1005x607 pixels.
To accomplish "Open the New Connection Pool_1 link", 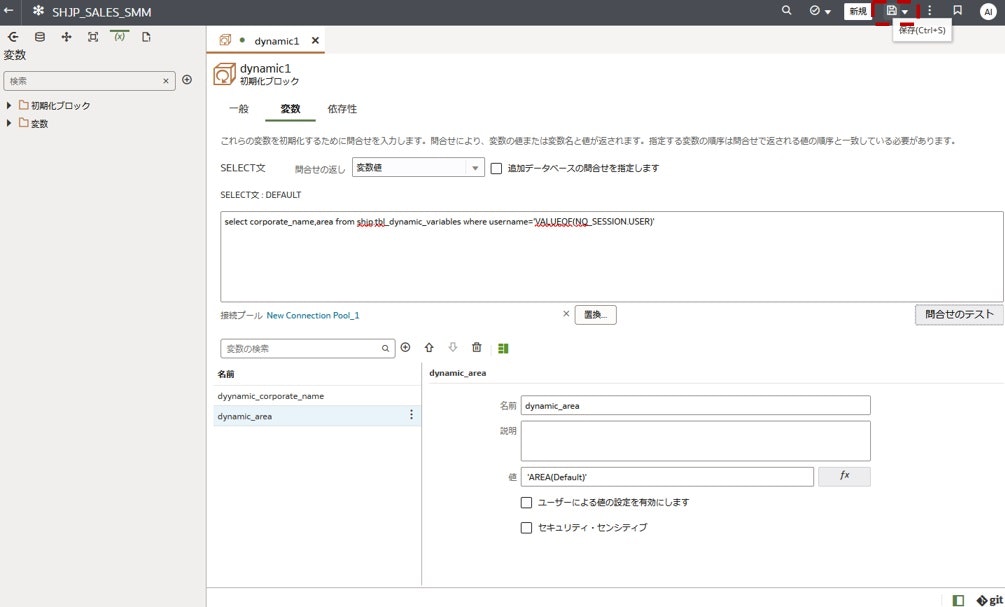I will (x=313, y=315).
